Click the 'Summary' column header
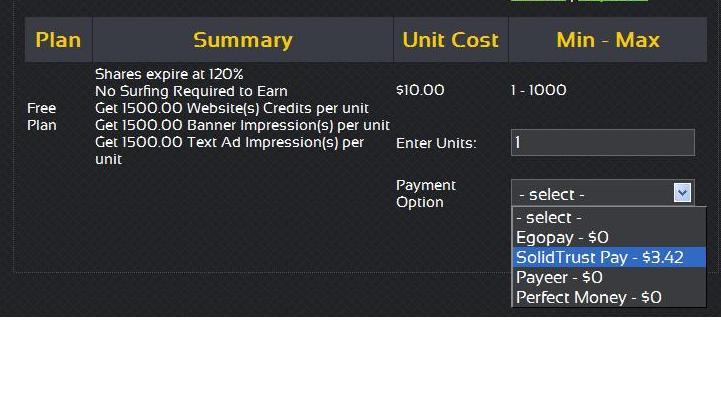This screenshot has height=408, width=721. point(243,40)
